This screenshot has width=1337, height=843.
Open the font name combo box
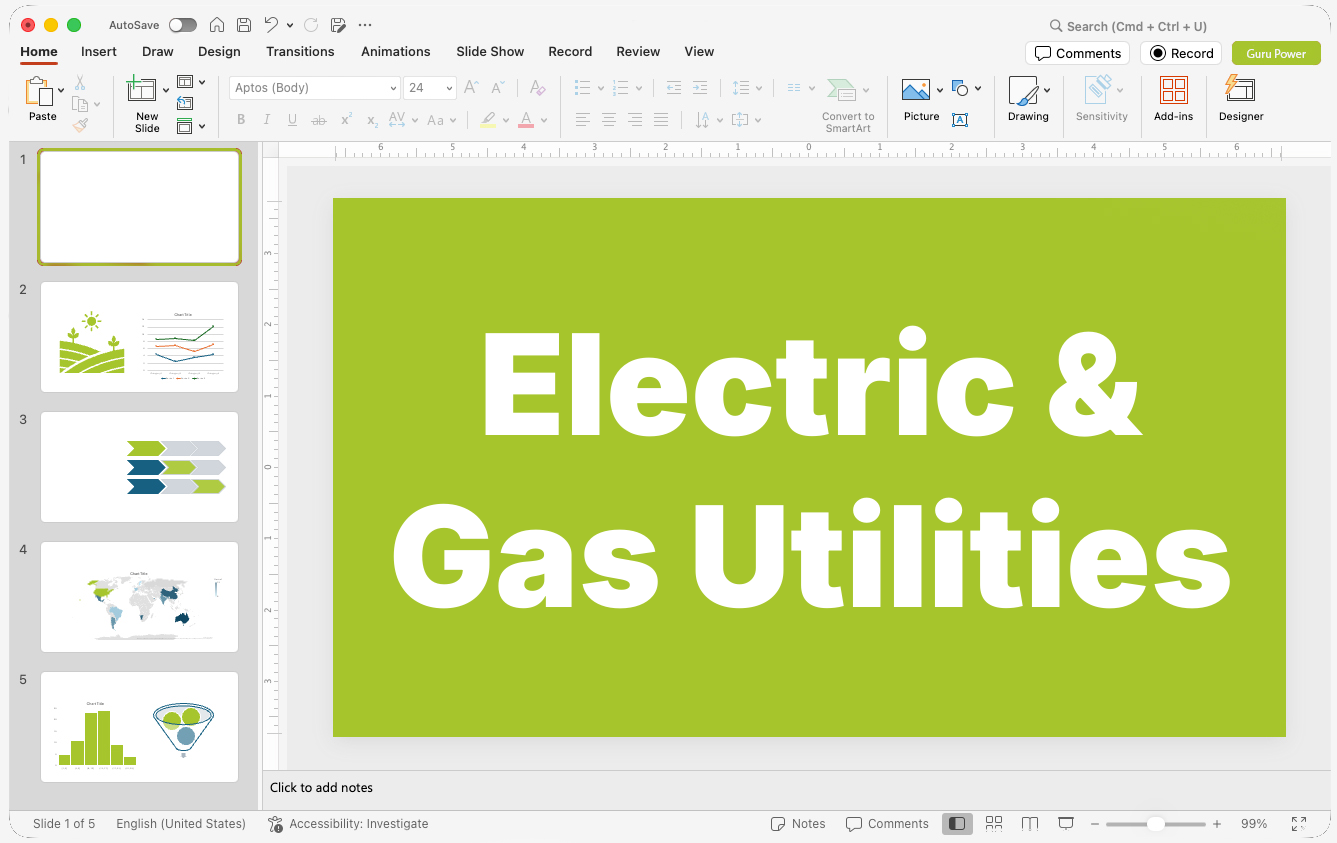click(315, 88)
